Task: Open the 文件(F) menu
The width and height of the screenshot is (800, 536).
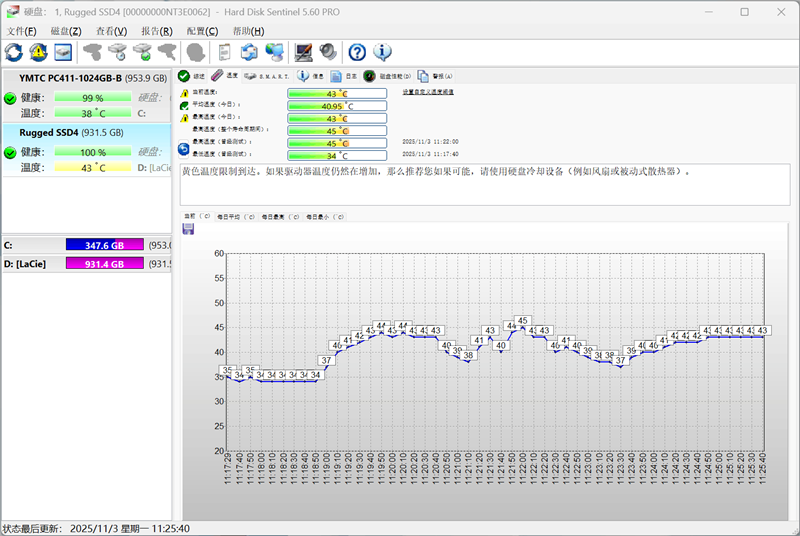Action: [22, 31]
